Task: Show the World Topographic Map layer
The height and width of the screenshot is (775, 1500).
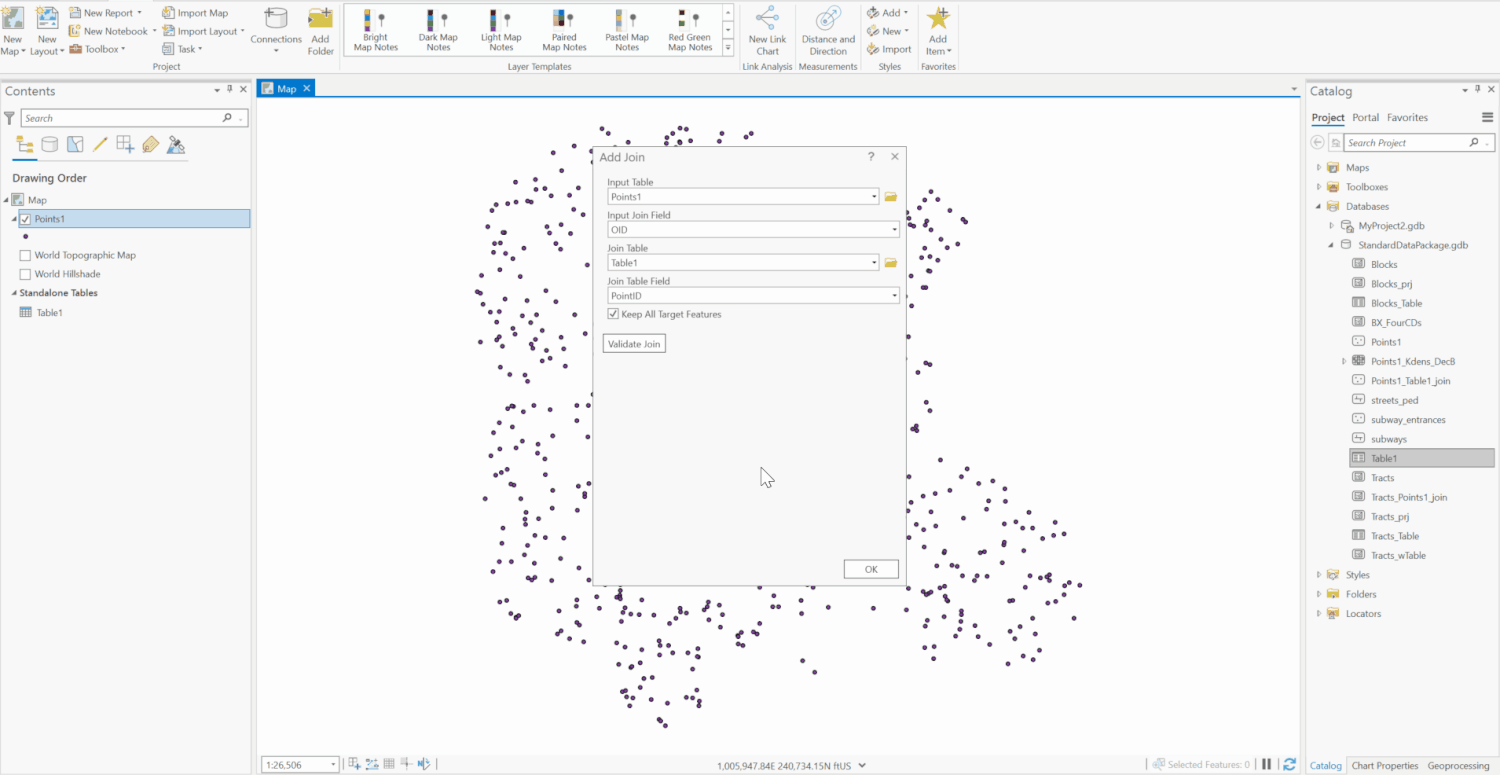Action: click(26, 255)
